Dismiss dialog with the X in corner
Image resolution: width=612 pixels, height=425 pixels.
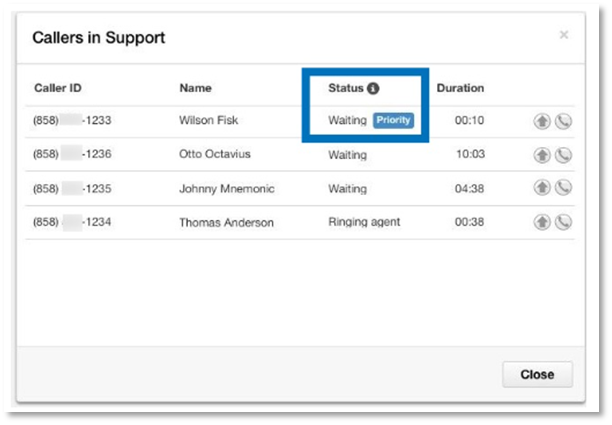click(x=564, y=35)
